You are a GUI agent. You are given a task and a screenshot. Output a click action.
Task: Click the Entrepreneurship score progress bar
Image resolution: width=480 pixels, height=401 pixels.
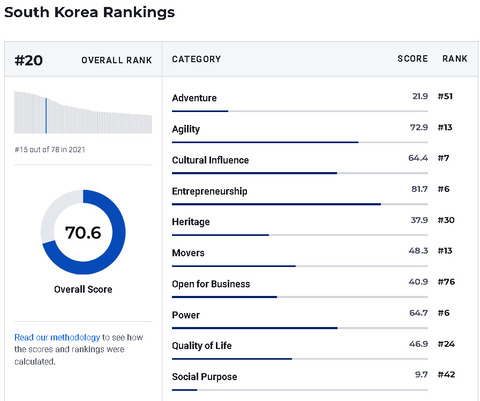click(x=300, y=204)
